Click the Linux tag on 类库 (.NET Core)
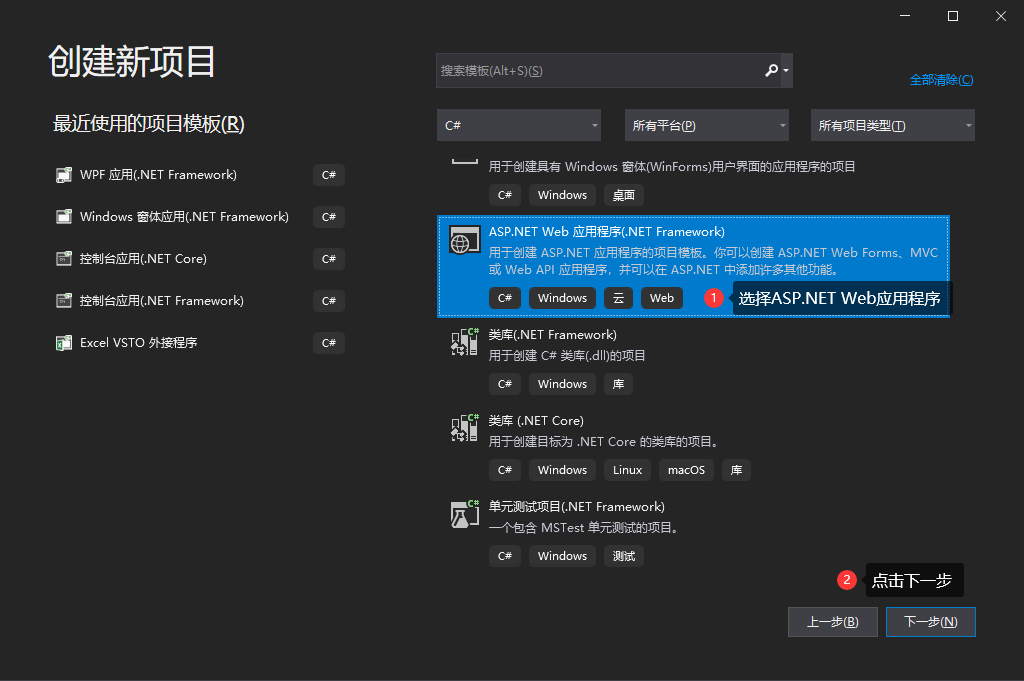This screenshot has height=681, width=1024. (x=627, y=470)
